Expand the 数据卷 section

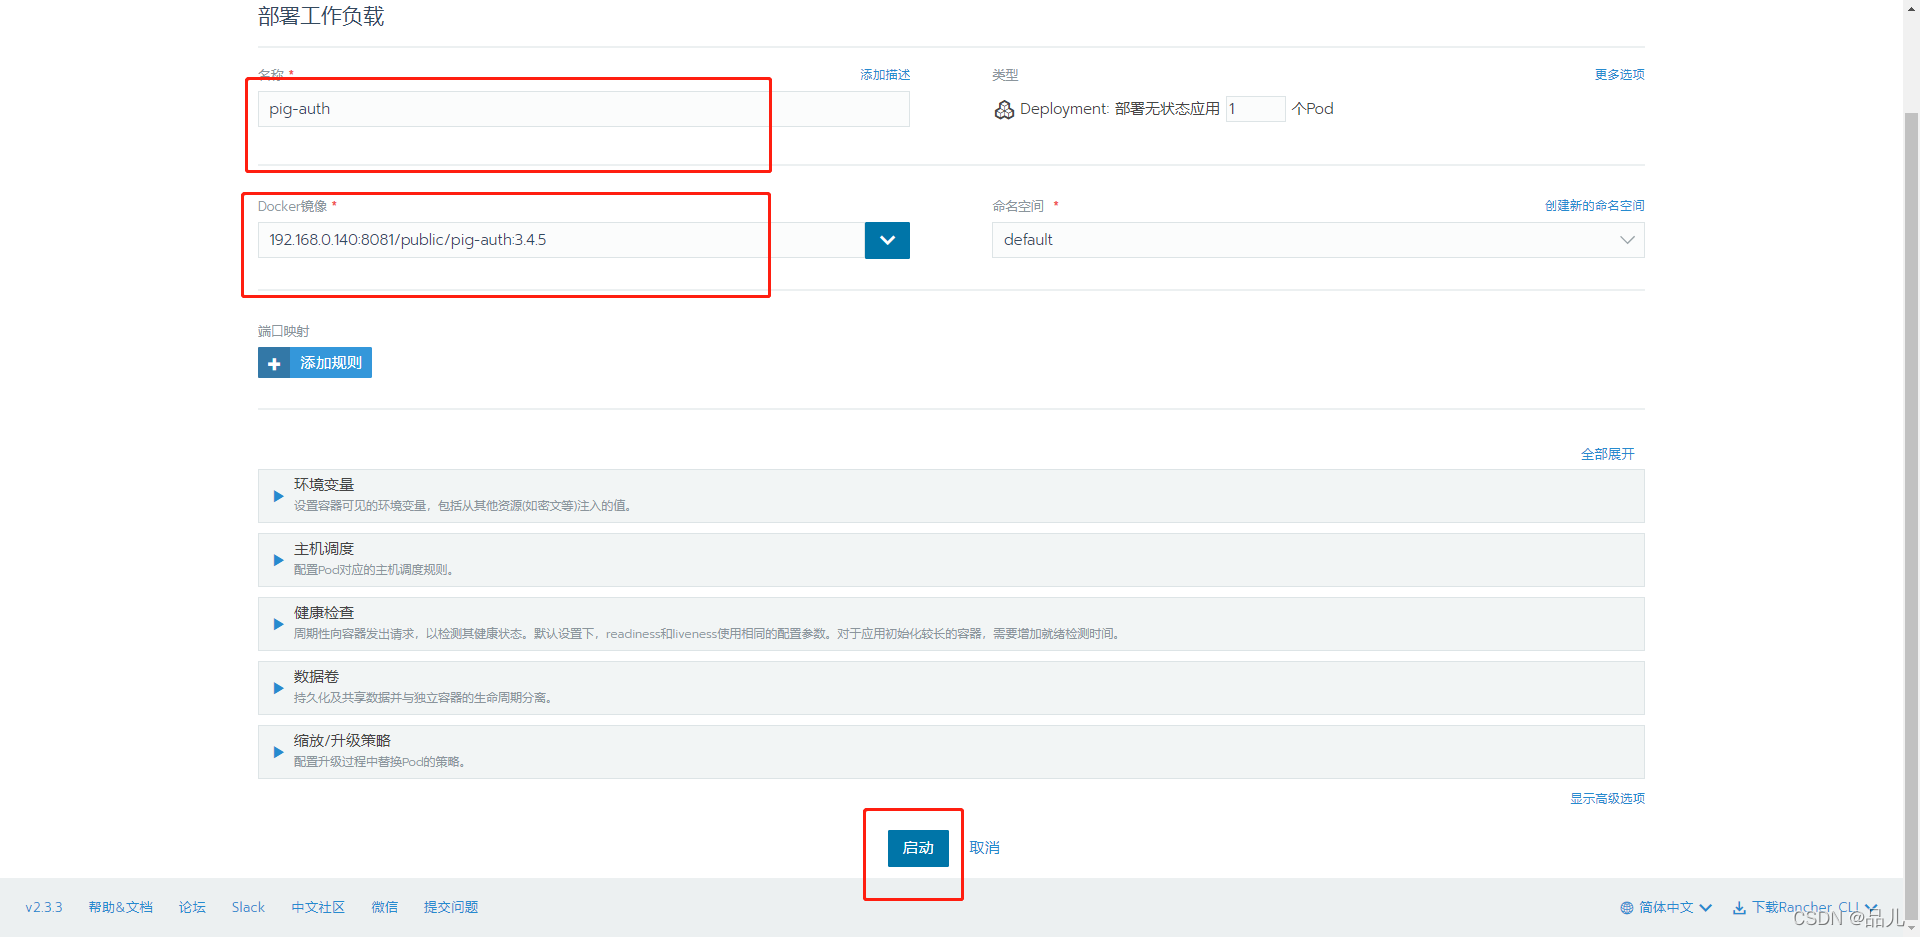coord(951,688)
